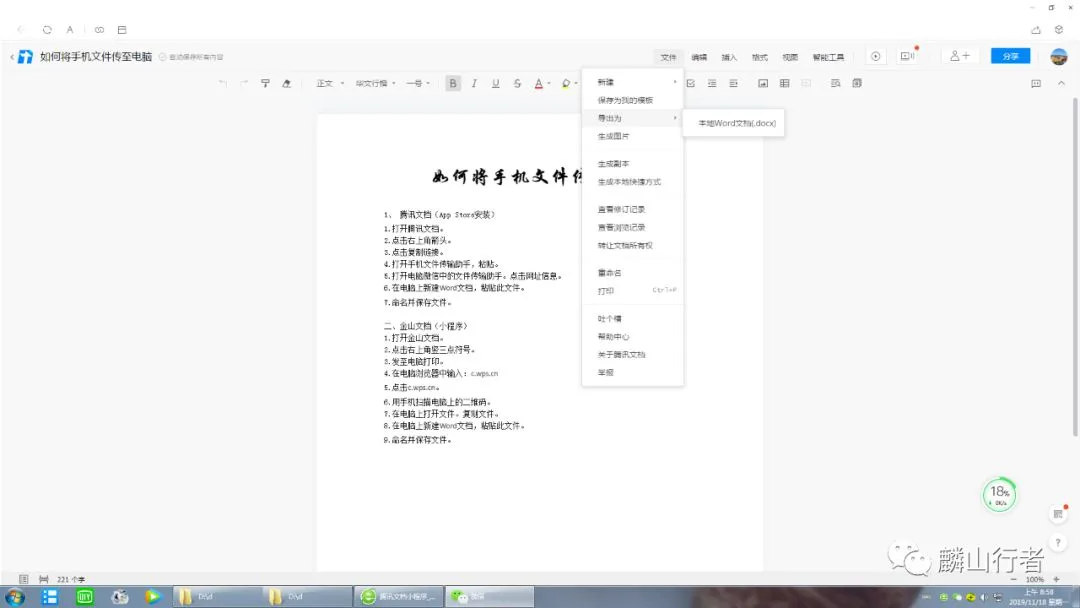Open the 视图 menu
1080x608 pixels.
pos(790,57)
